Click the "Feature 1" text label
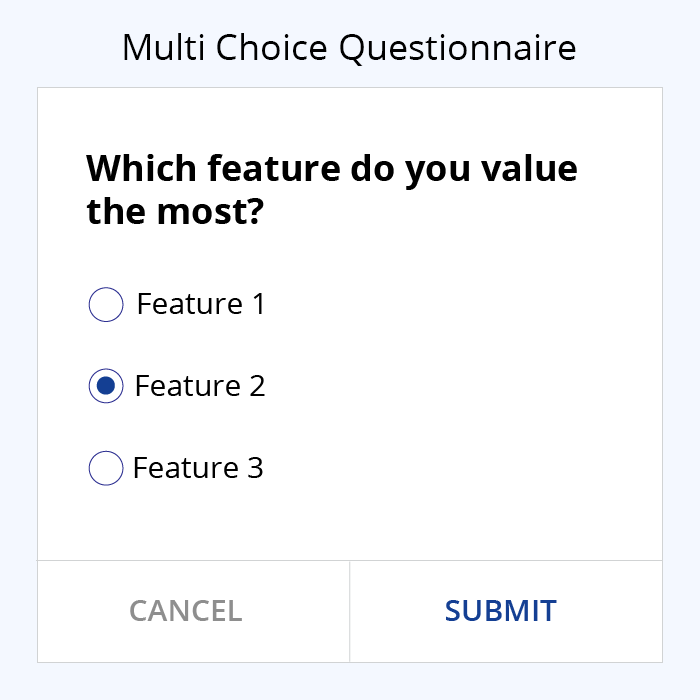 (201, 304)
